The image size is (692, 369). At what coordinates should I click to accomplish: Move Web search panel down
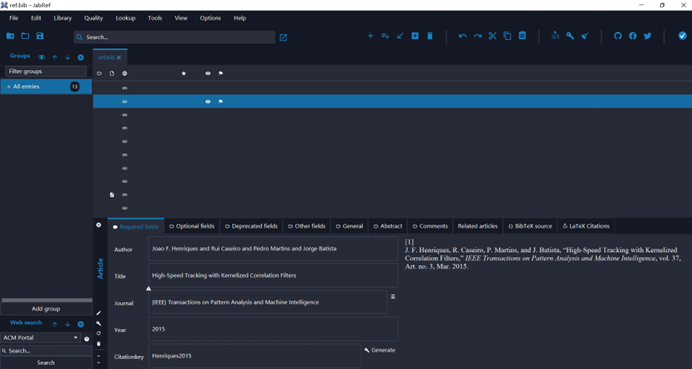click(x=68, y=324)
